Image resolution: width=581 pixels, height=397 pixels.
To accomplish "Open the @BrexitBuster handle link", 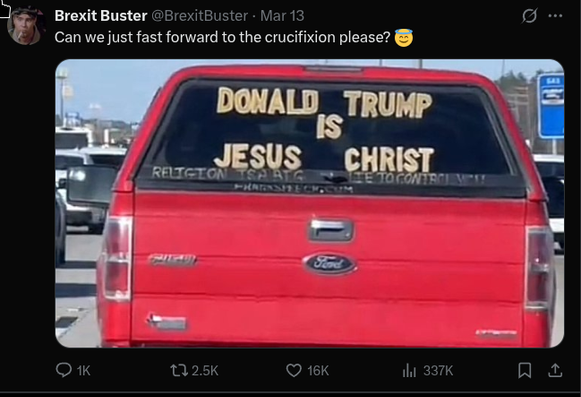I will (200, 16).
